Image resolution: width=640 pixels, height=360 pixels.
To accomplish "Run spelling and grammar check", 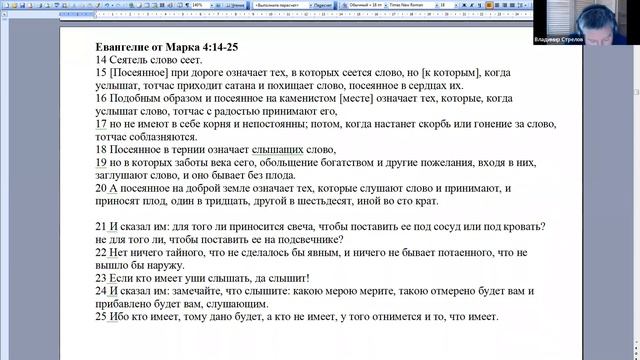I will [56, 5].
